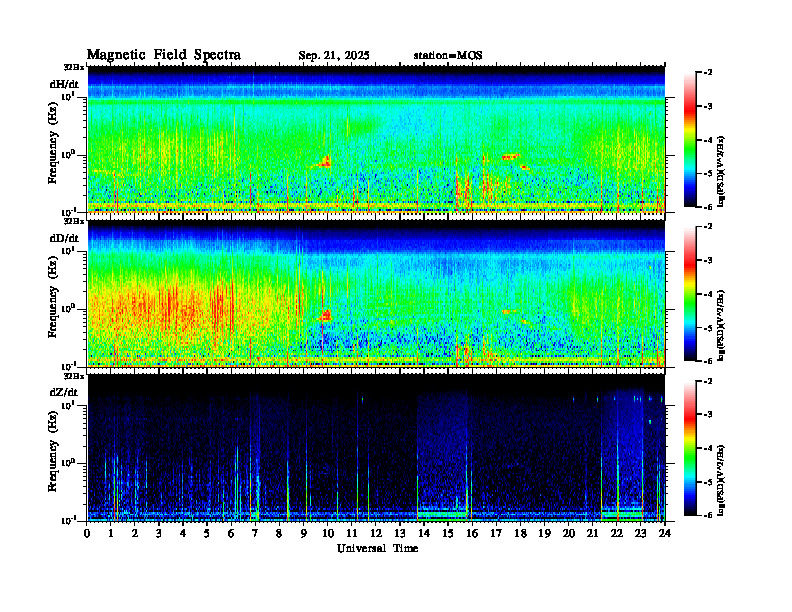Click "-2" tick on dH/dt color bar

pos(708,73)
